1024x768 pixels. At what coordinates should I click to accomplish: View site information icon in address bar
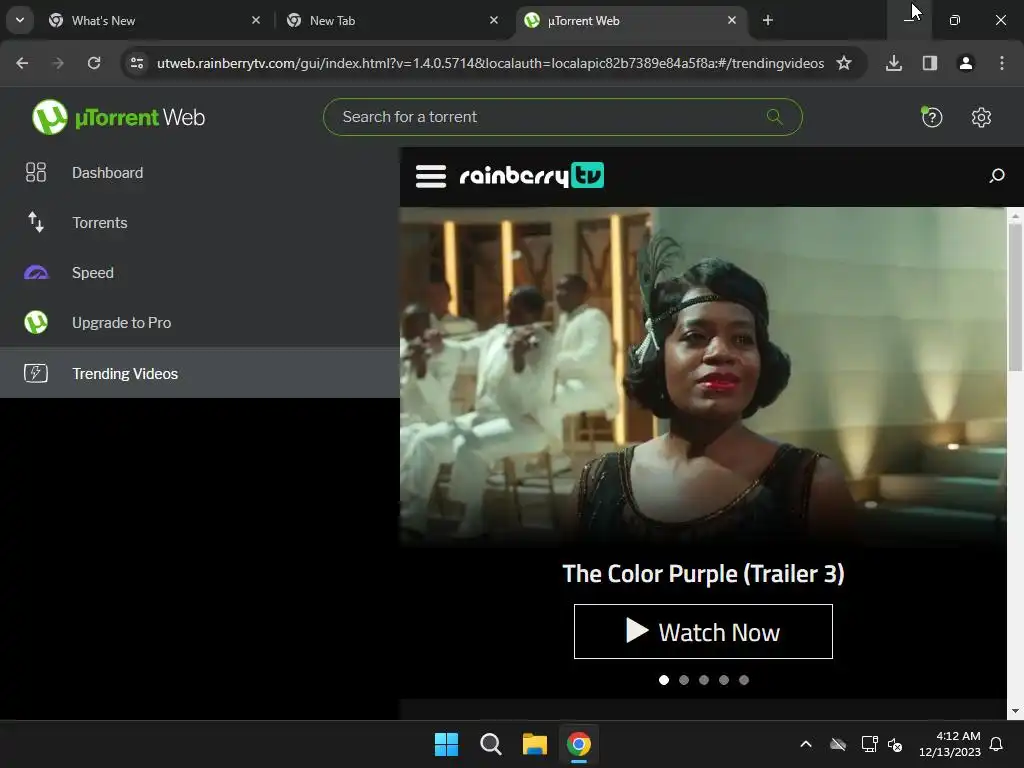pyautogui.click(x=136, y=63)
